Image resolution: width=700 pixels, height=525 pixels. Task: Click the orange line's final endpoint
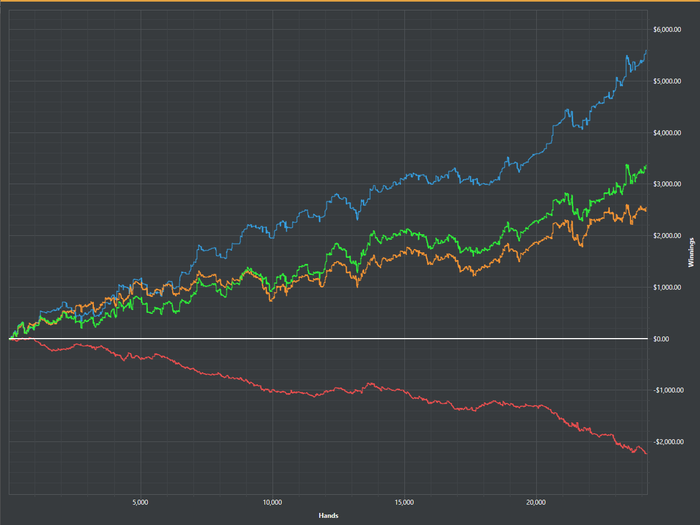click(x=646, y=210)
